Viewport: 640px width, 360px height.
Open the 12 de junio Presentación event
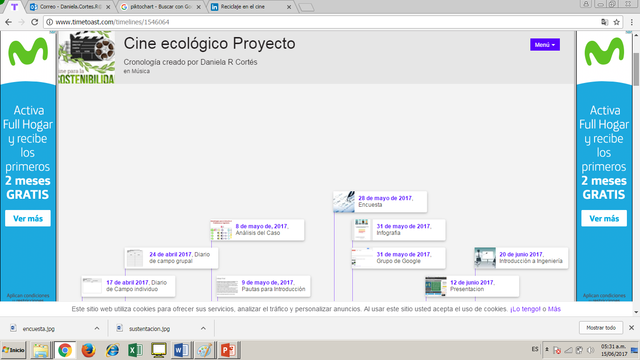click(x=472, y=286)
